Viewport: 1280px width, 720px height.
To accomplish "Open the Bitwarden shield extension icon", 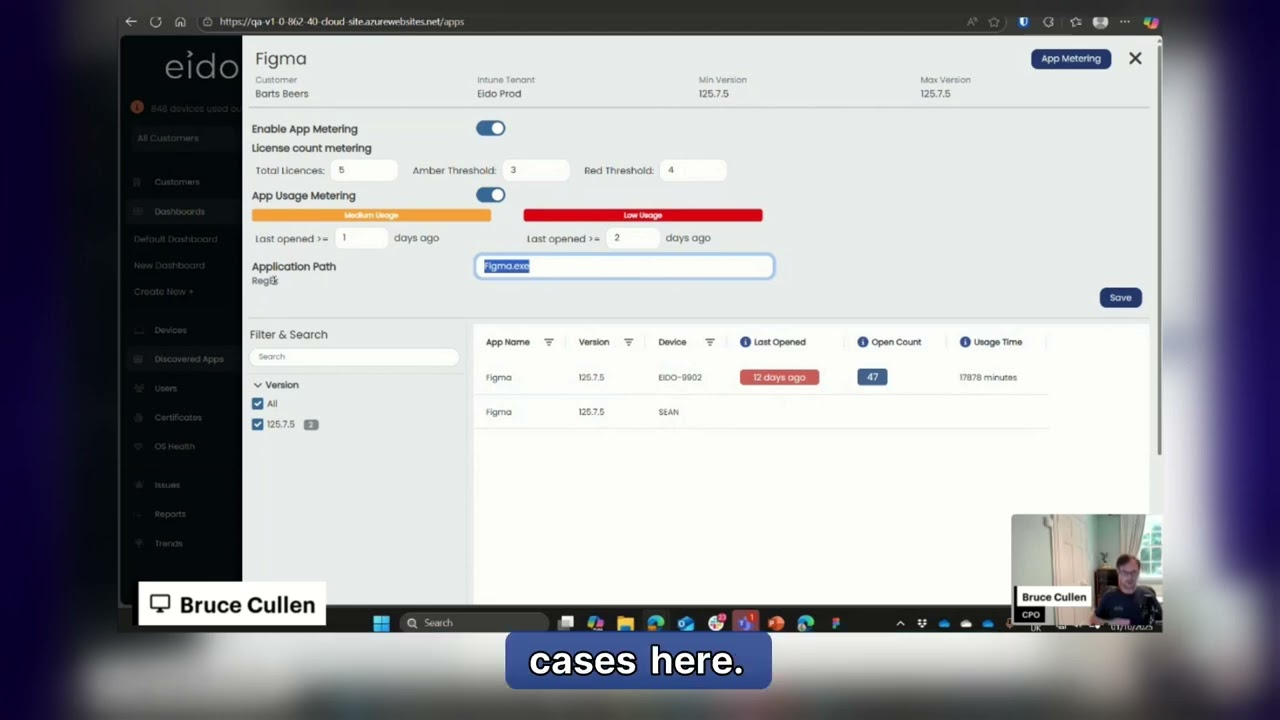I will pyautogui.click(x=1023, y=21).
